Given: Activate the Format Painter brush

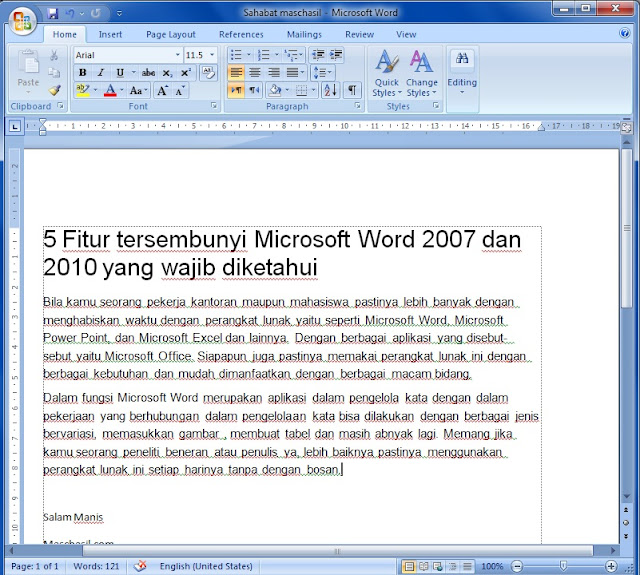Looking at the screenshot, I should (54, 90).
